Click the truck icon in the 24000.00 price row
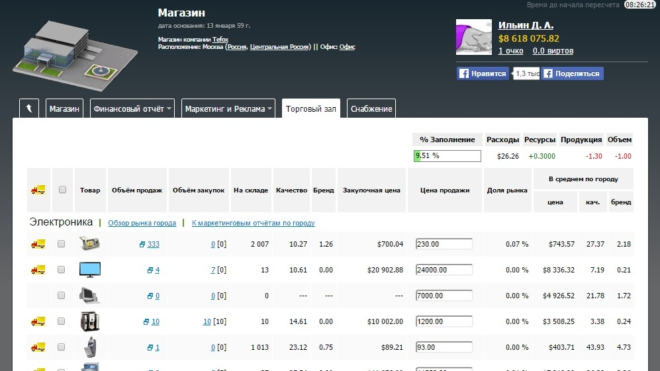The height and width of the screenshot is (371, 660). tap(38, 270)
